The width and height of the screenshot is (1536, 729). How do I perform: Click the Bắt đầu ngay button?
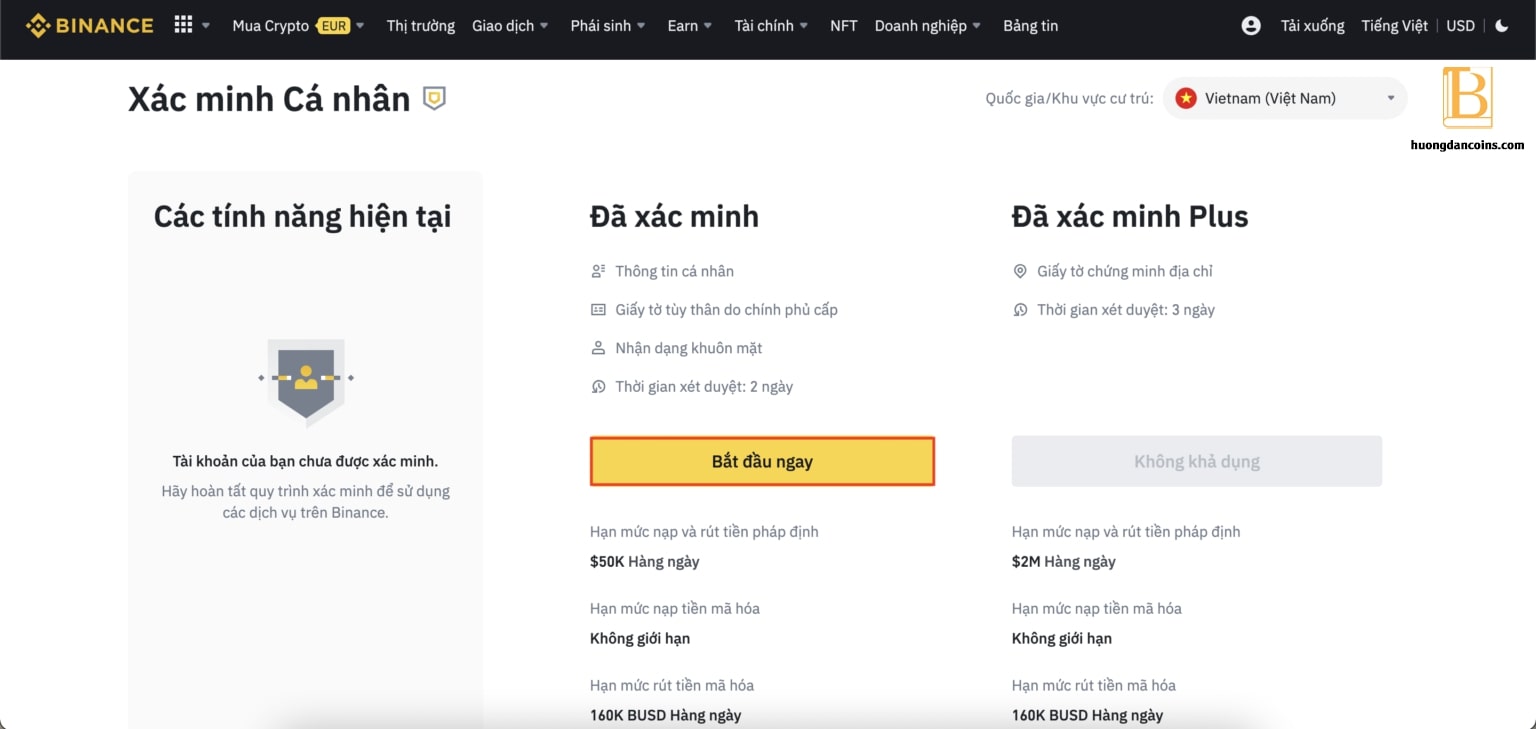pos(762,461)
